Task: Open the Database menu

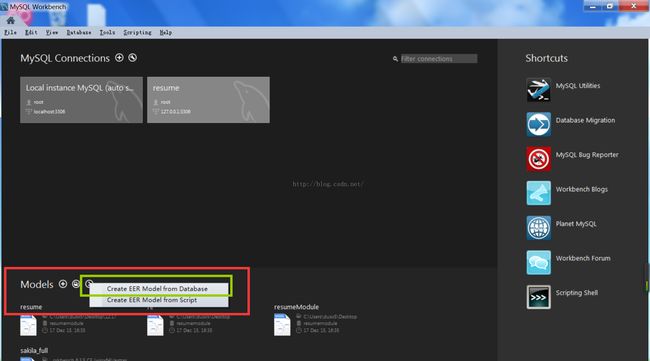Action: (79, 32)
